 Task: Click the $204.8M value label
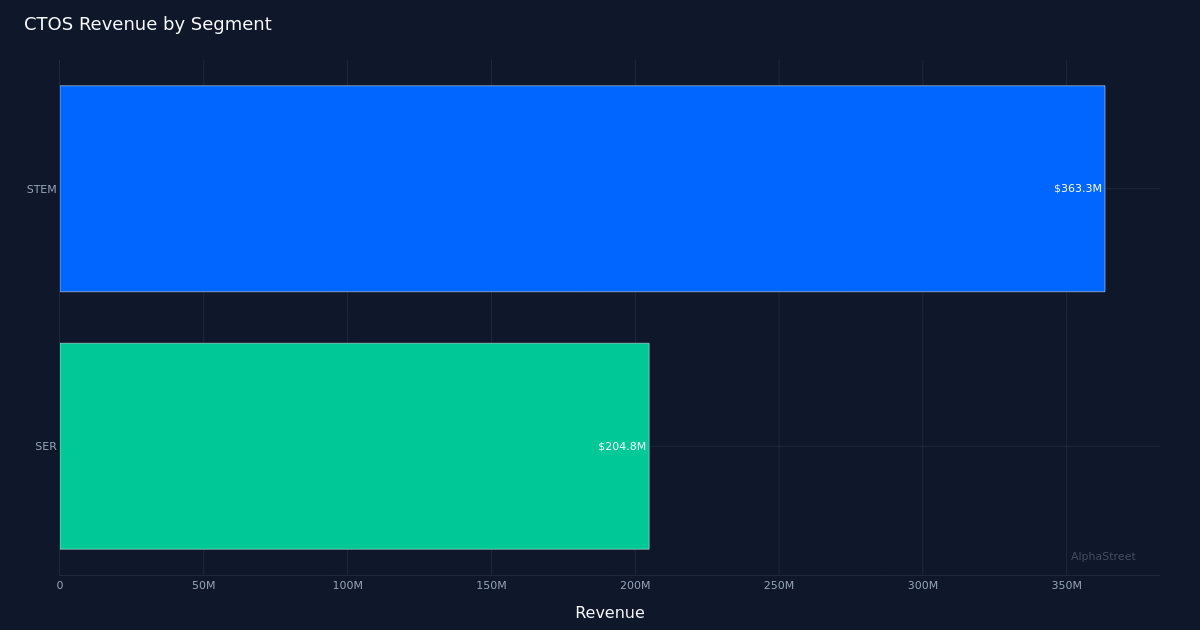coord(620,446)
